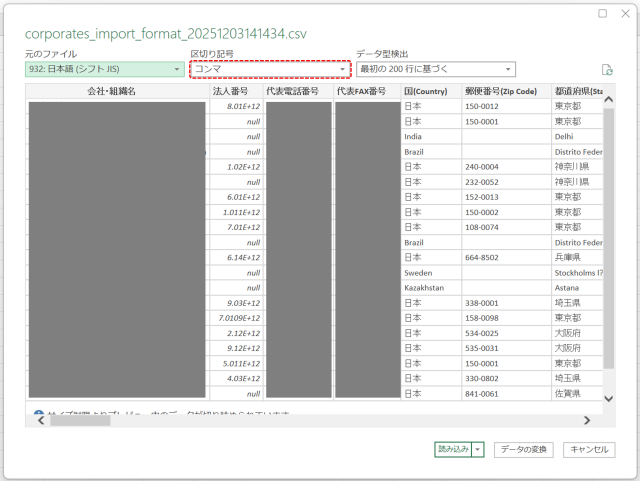Screen dimensions: 640x481
Task: Click the データの変換 button
Action: point(524,450)
